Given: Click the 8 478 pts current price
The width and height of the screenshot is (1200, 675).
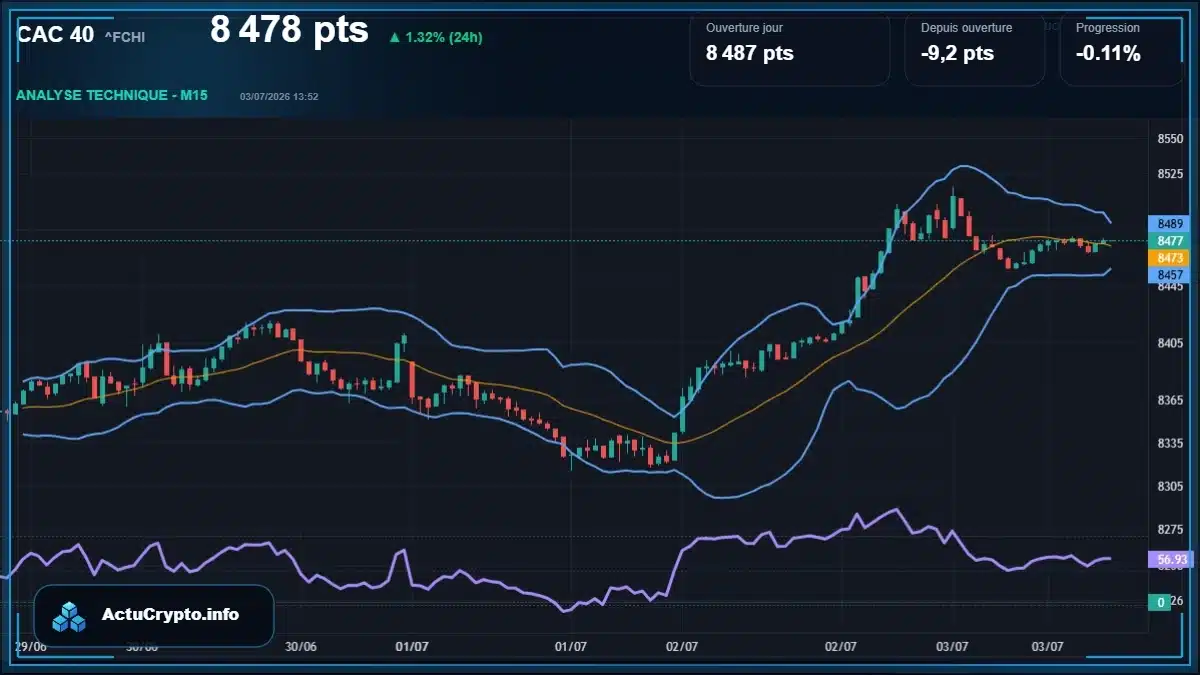Looking at the screenshot, I should pos(289,30).
